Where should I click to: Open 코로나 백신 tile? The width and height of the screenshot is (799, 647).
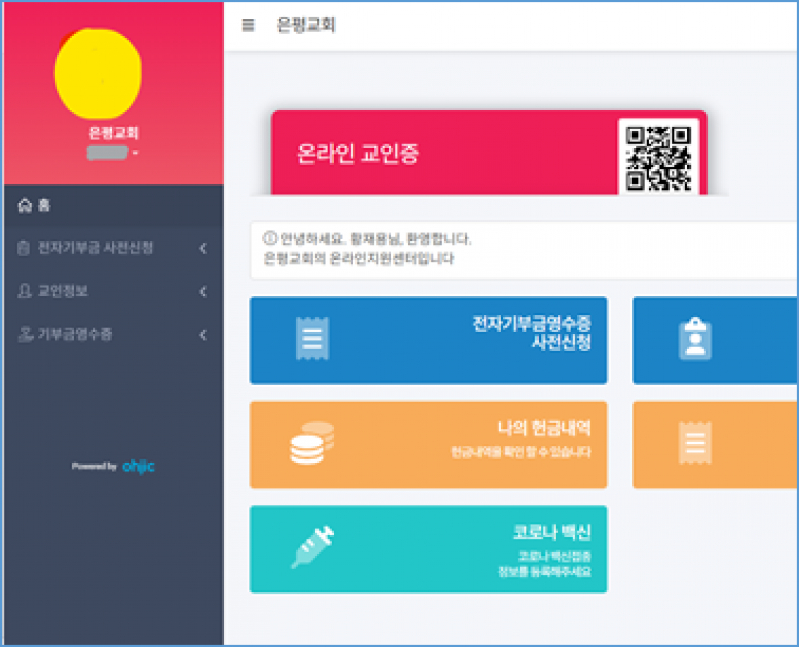[x=428, y=549]
